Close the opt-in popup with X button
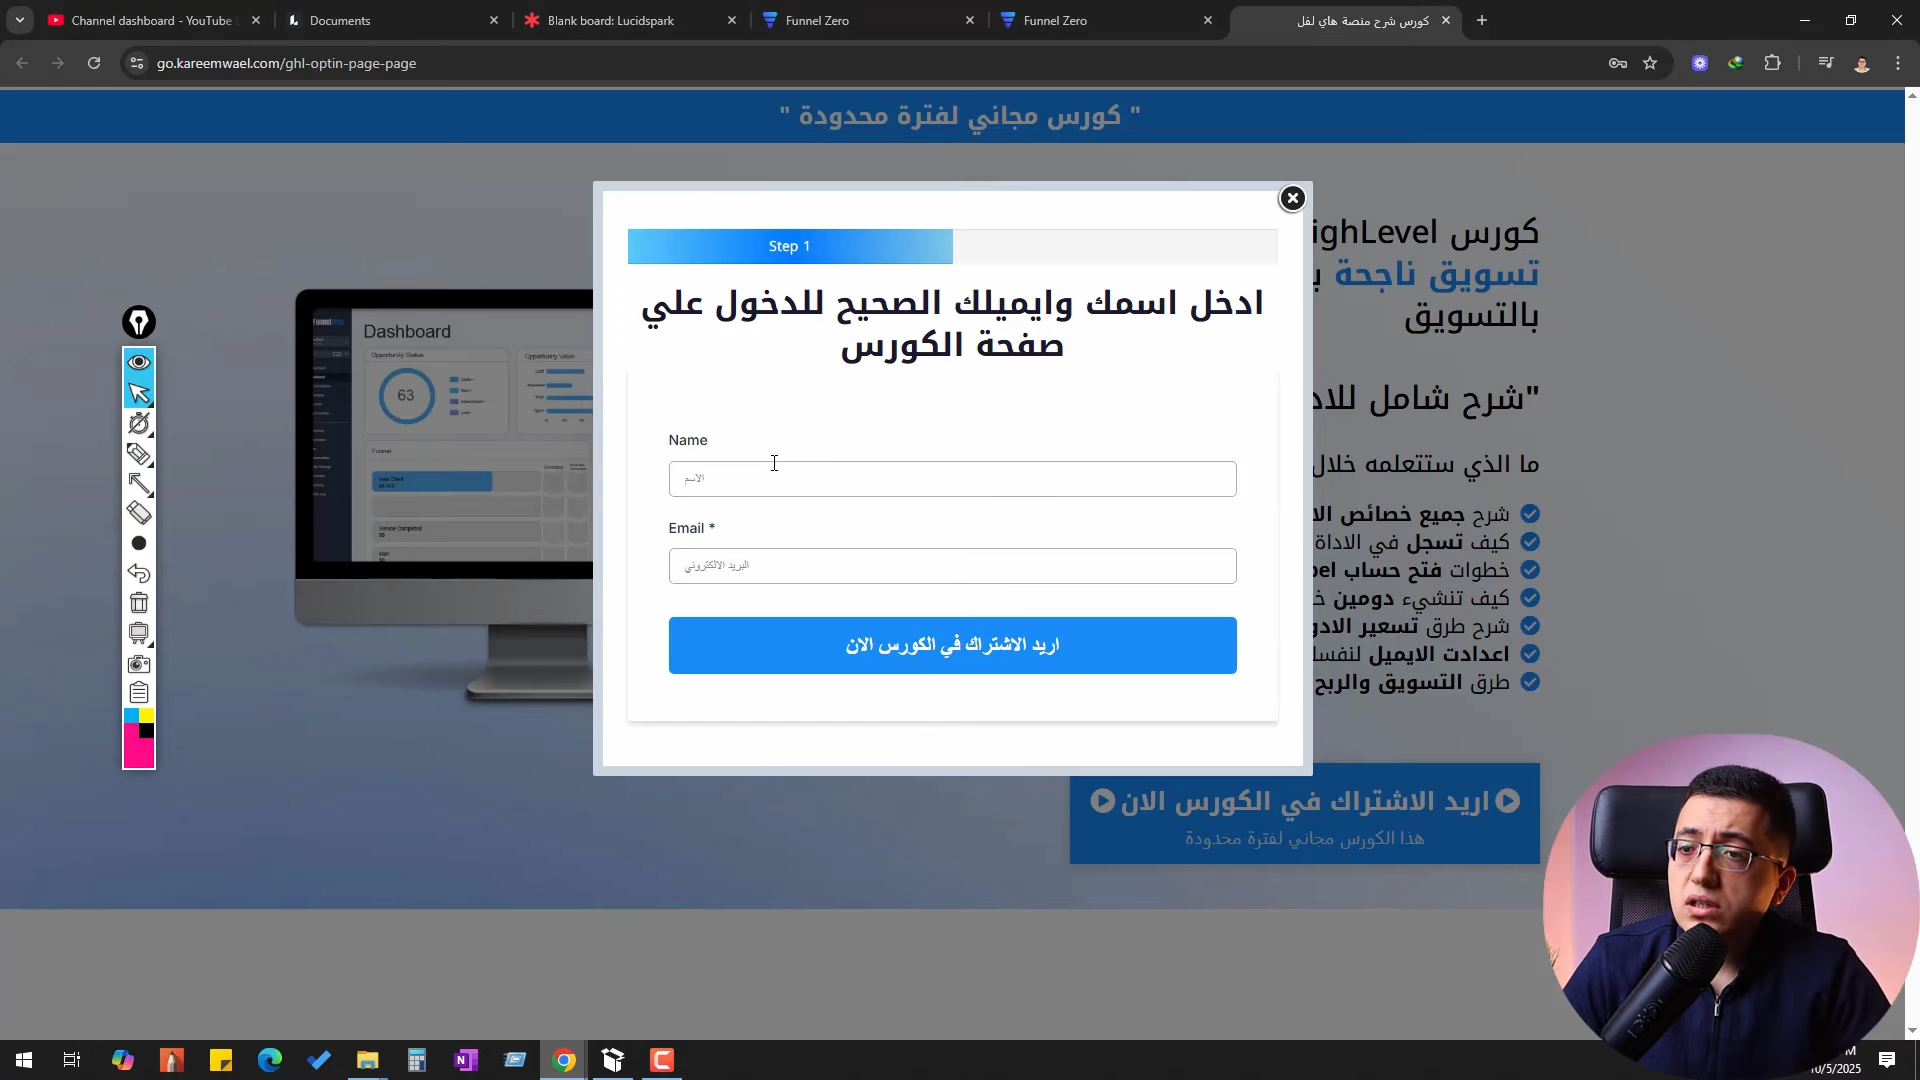1920x1080 pixels. coord(1292,198)
